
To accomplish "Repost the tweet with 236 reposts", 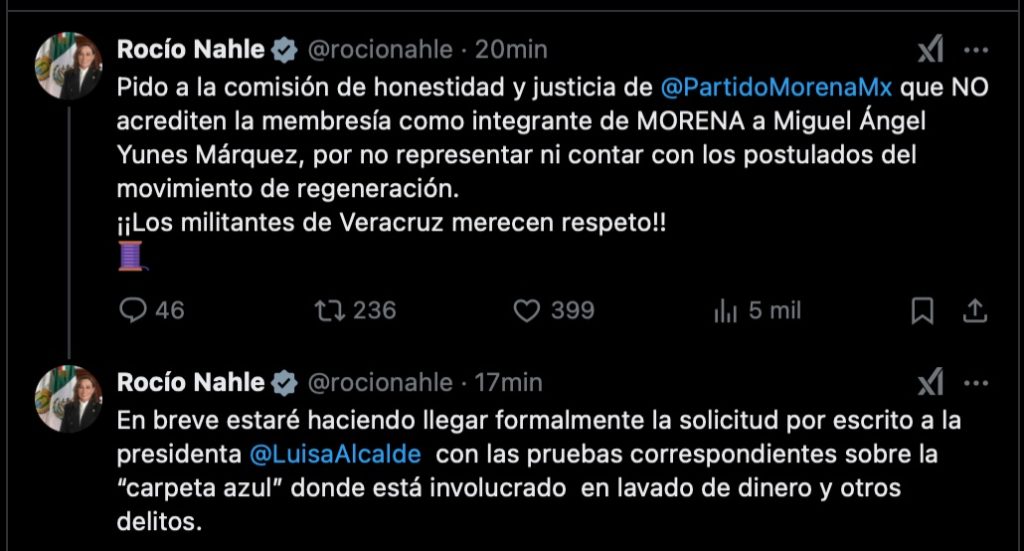I will point(328,311).
